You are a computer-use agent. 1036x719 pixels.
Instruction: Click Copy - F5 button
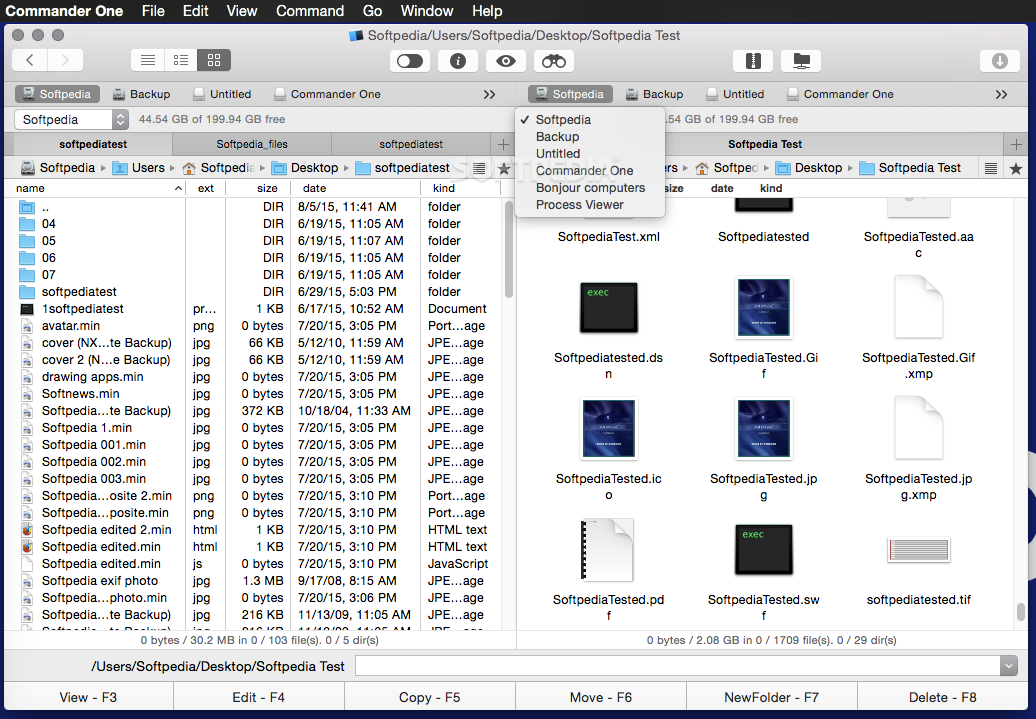(429, 697)
